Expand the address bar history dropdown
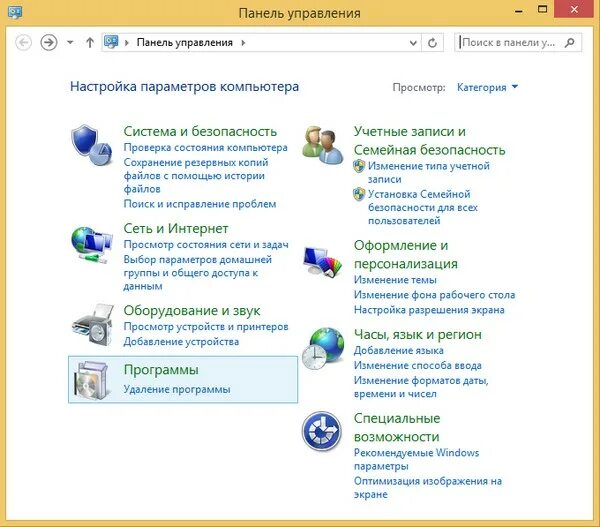600x527 pixels. click(413, 42)
